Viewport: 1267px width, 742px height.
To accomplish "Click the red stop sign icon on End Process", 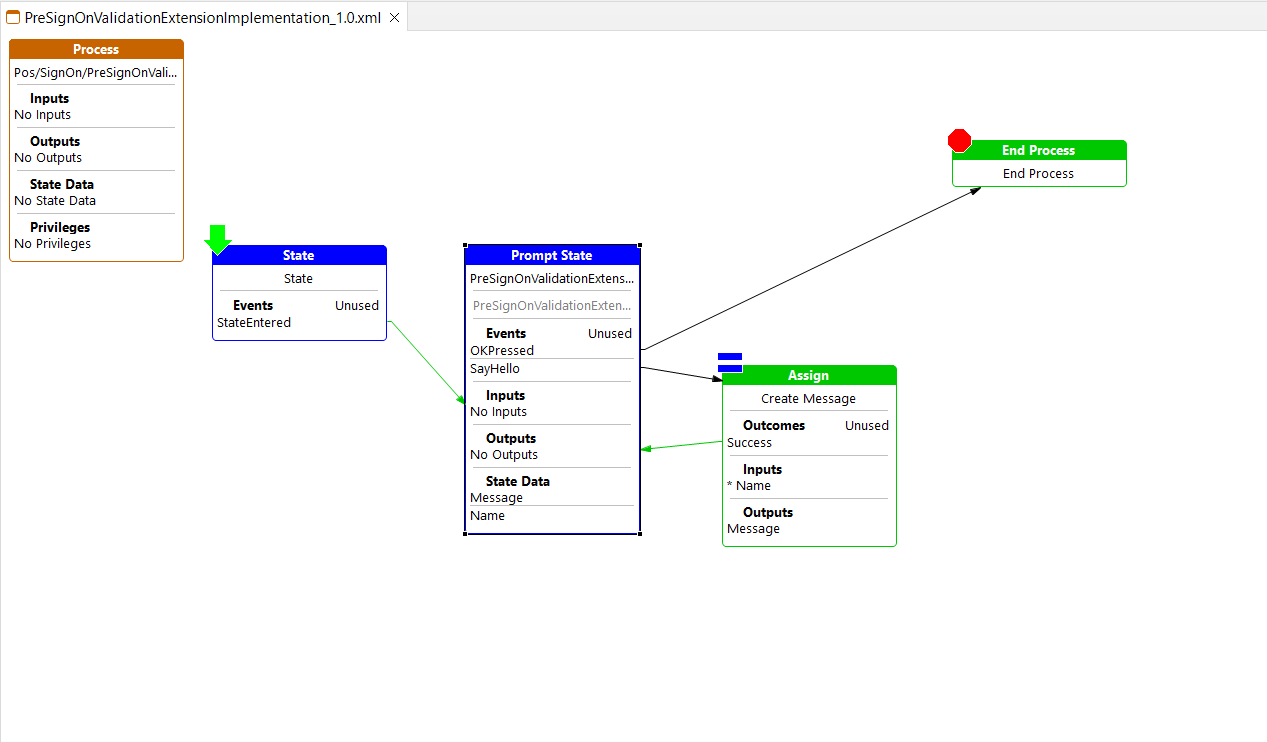I will [960, 140].
